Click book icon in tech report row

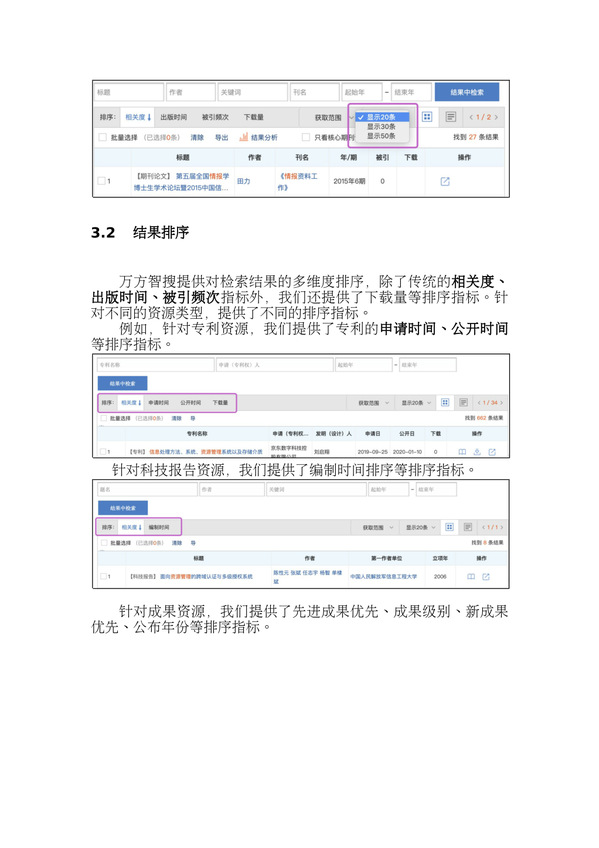click(x=471, y=577)
